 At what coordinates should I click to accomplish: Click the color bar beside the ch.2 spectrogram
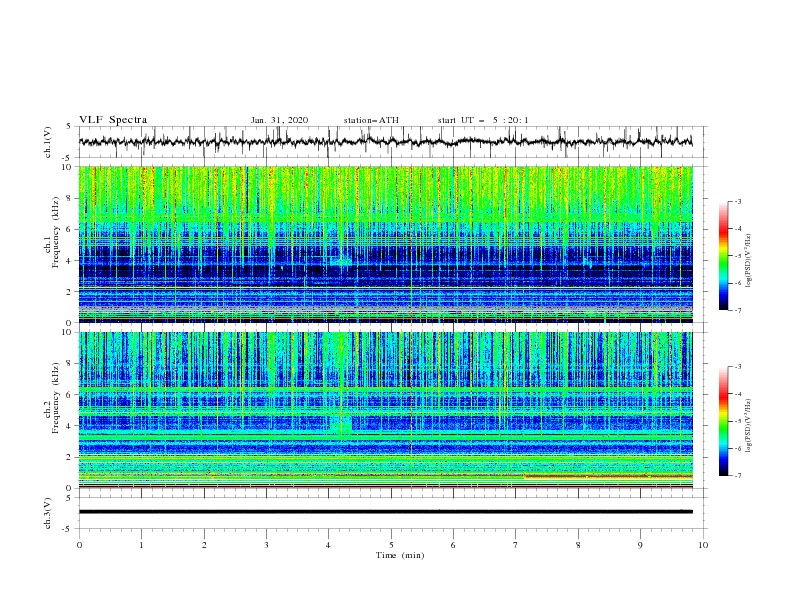click(x=724, y=421)
